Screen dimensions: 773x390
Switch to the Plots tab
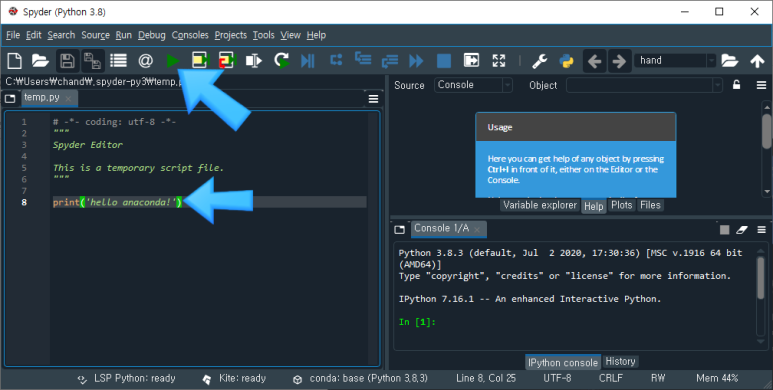click(x=621, y=205)
